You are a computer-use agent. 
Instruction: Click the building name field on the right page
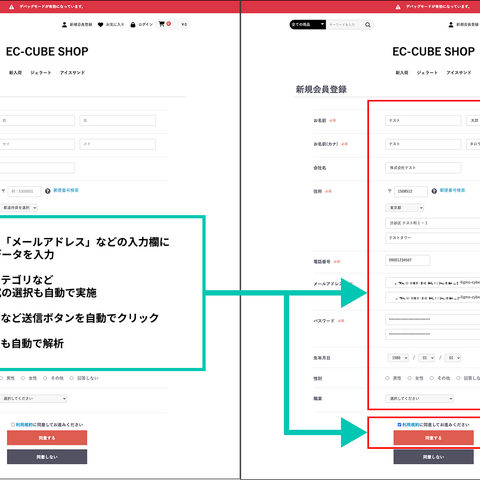tap(433, 238)
